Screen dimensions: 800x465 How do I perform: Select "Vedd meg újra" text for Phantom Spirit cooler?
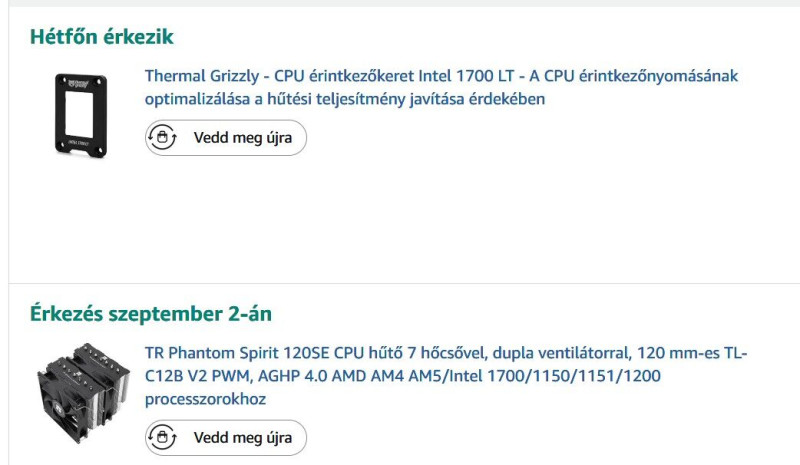[243, 438]
